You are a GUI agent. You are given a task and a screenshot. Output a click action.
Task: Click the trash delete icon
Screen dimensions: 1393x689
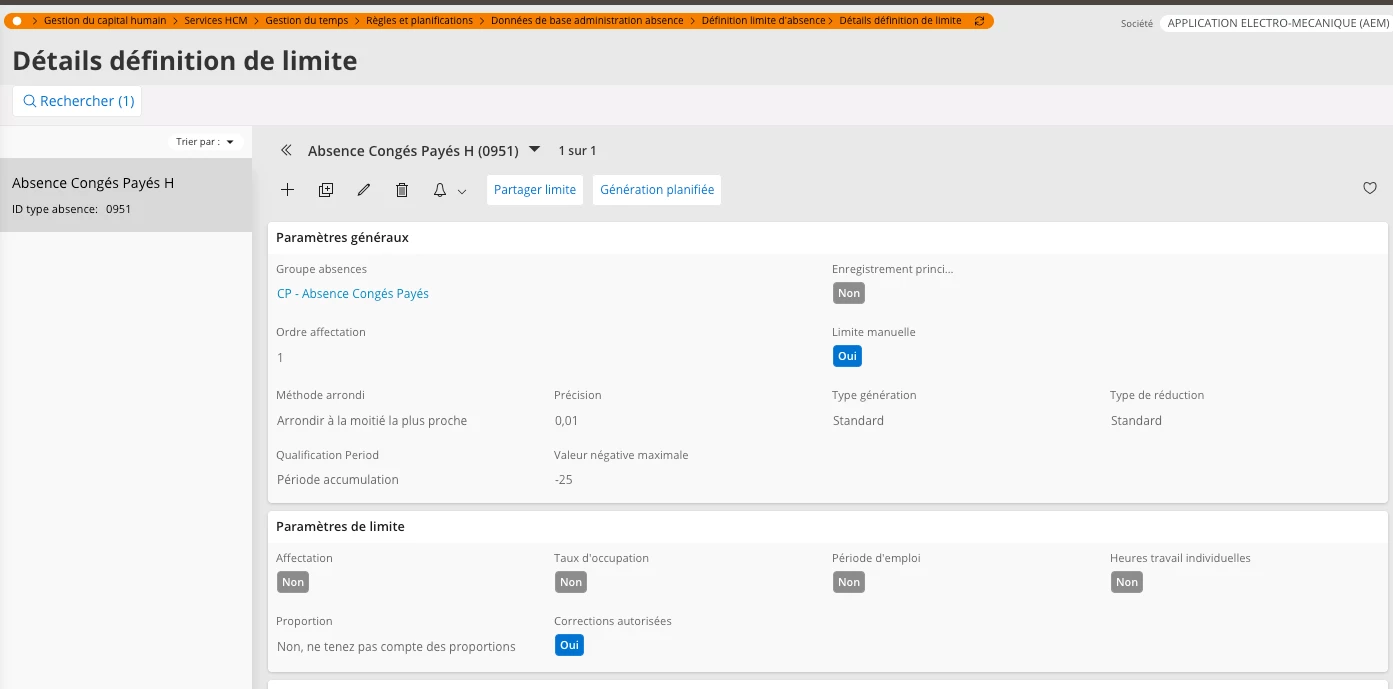pyautogui.click(x=402, y=190)
